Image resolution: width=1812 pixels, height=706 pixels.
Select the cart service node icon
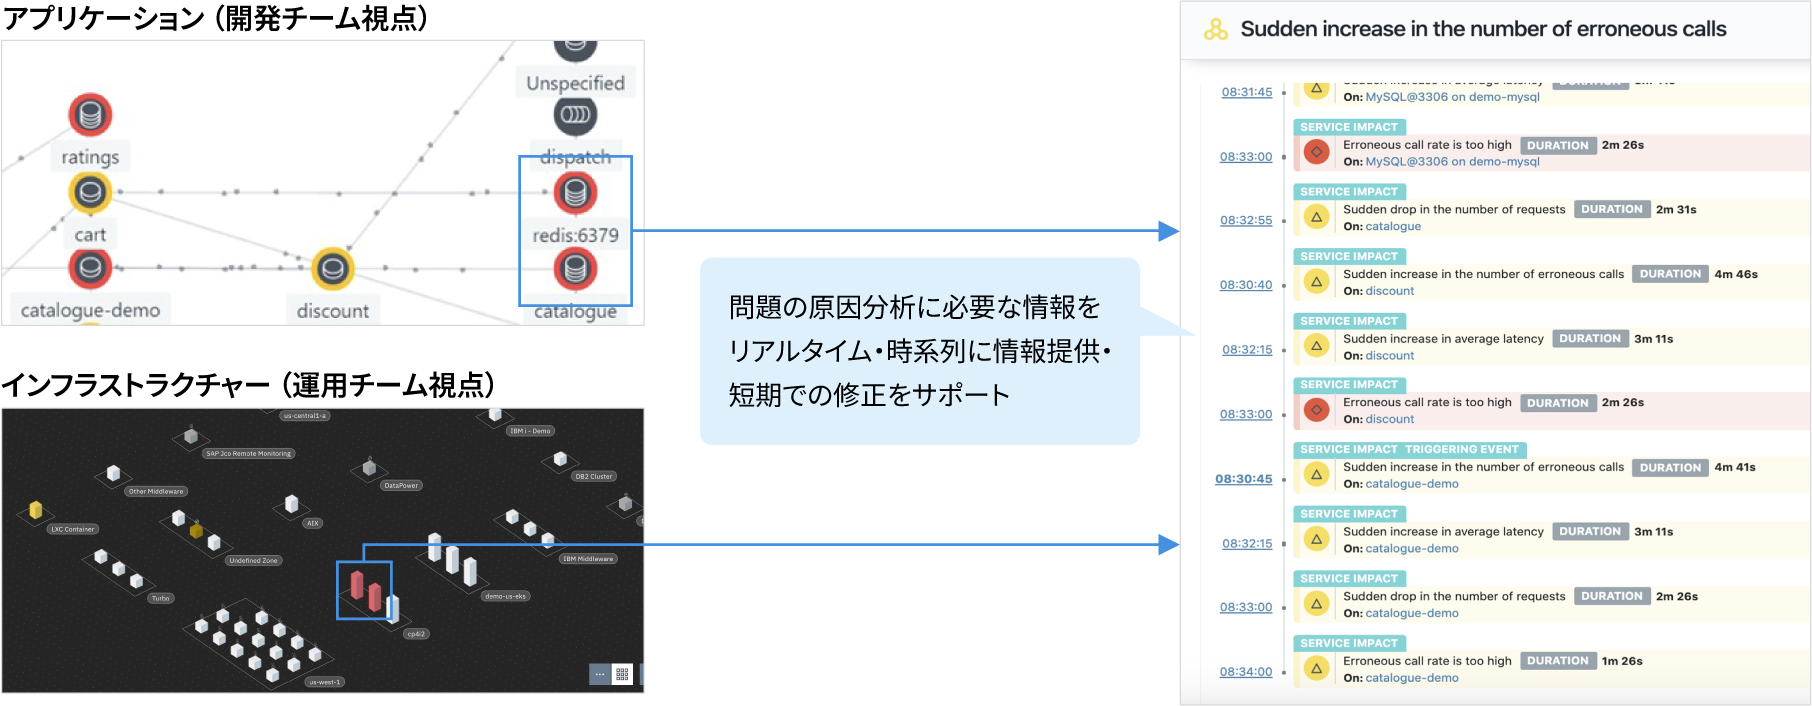click(x=90, y=192)
